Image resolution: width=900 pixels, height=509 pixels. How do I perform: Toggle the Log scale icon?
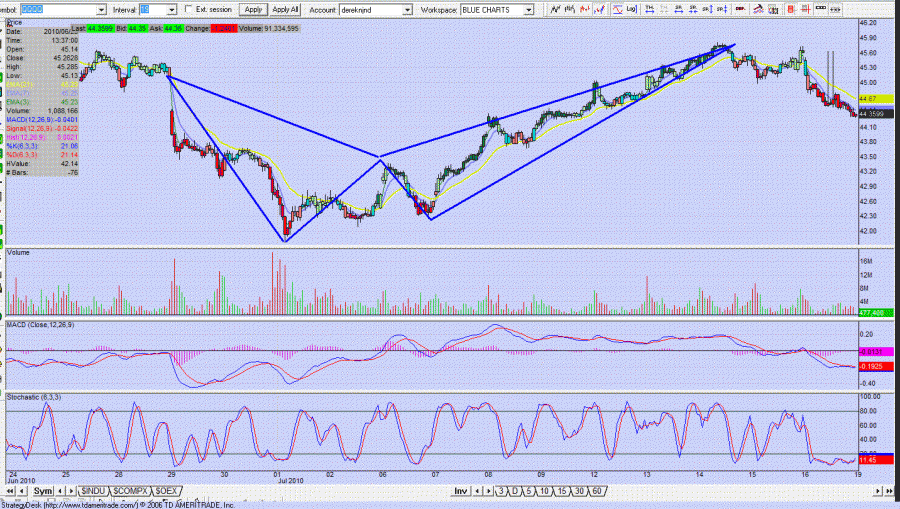(631, 9)
